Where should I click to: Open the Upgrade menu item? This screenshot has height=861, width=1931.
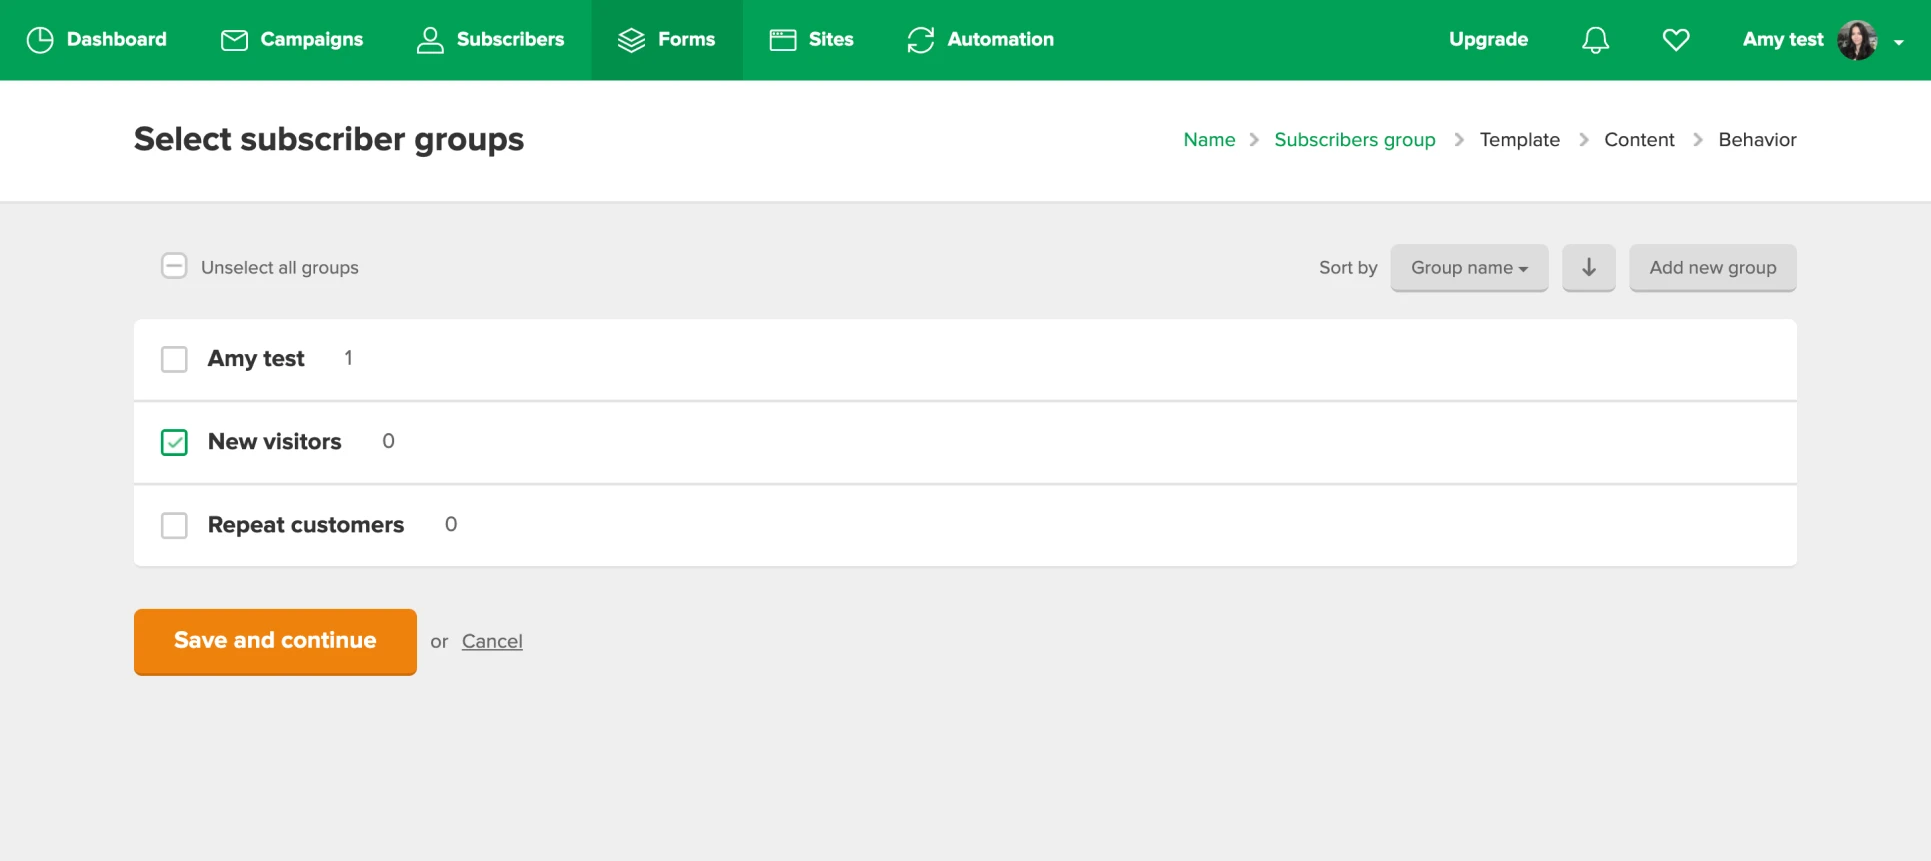1488,40
